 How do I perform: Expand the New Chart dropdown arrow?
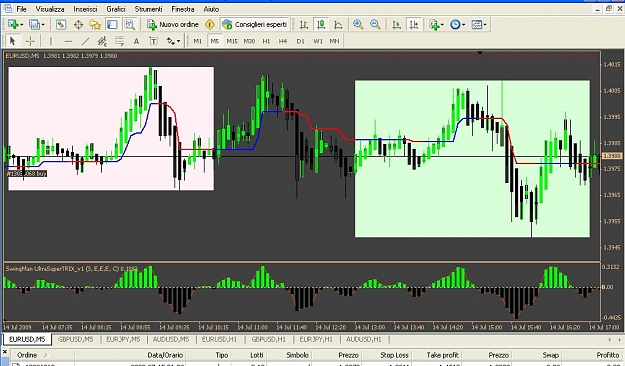pyautogui.click(x=22, y=25)
